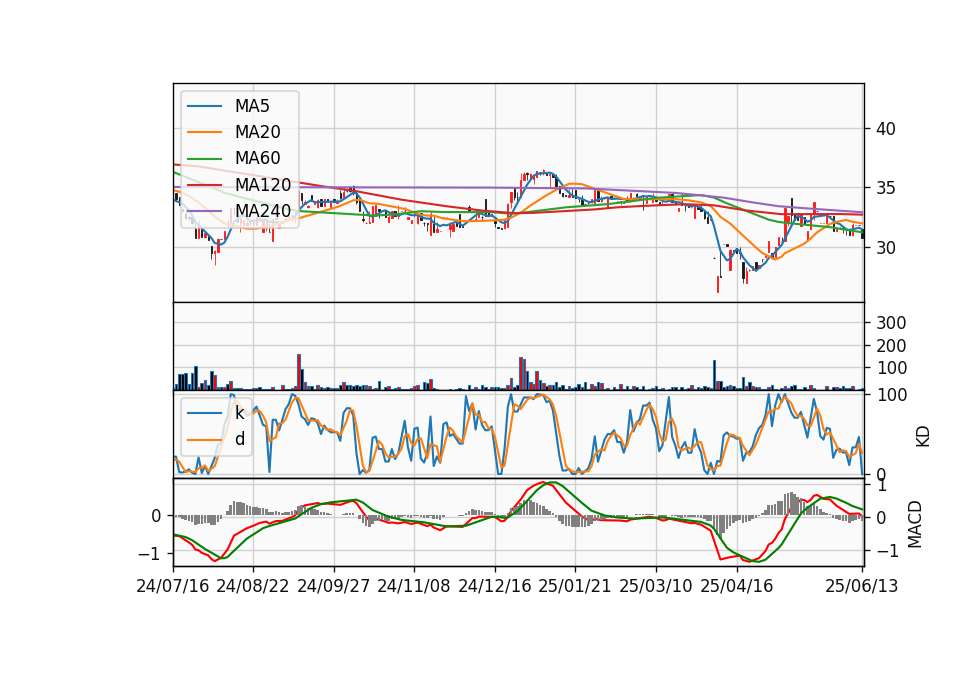Viewport: 960px width, 690px height.
Task: Click the price axis label 35
Action: pyautogui.click(x=886, y=189)
